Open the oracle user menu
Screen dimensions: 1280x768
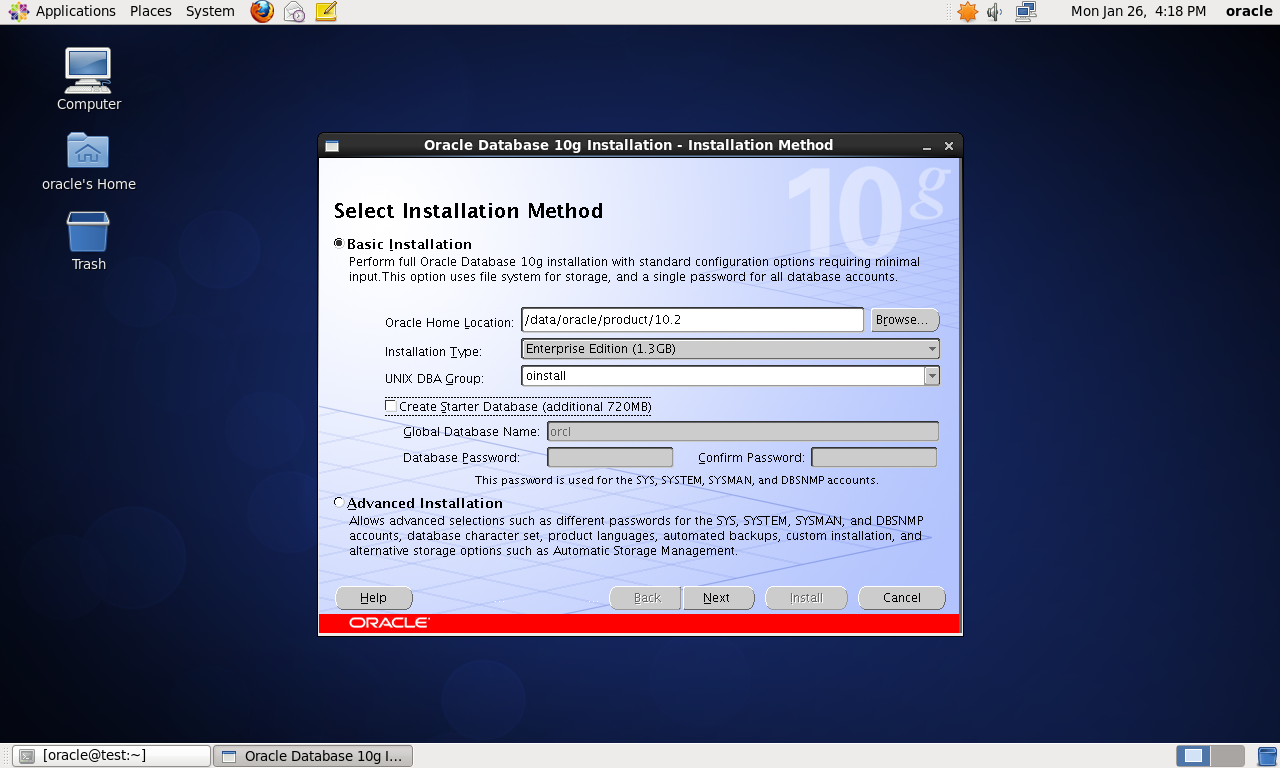coord(1249,11)
